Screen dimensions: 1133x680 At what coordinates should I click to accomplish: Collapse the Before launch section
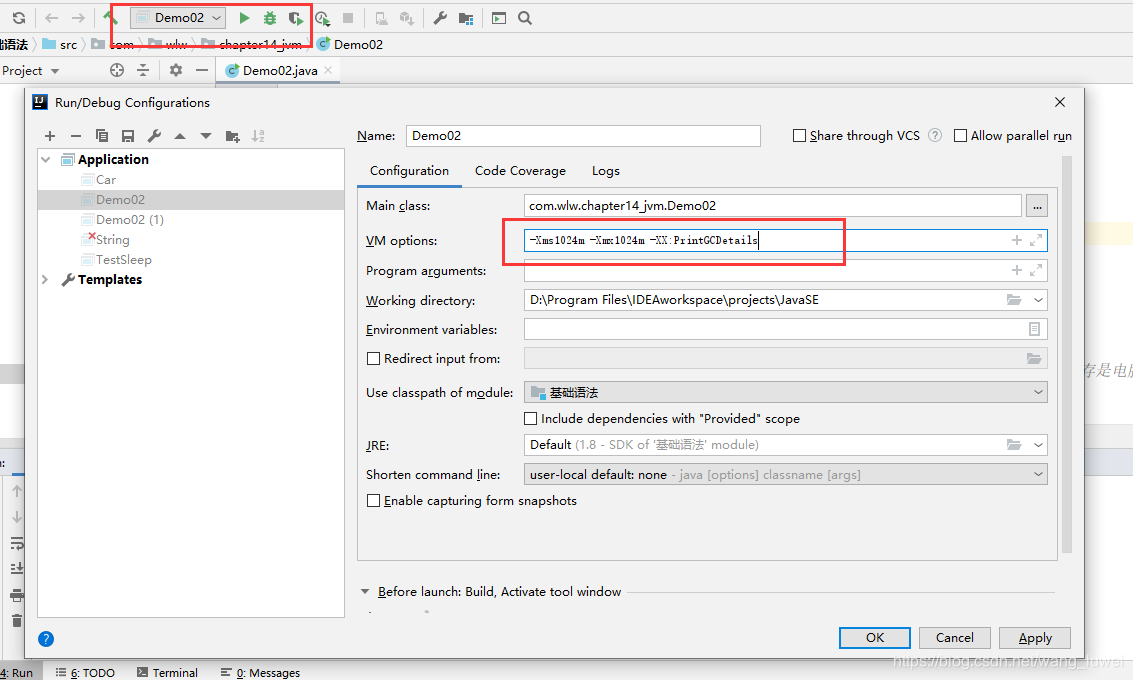[x=365, y=592]
